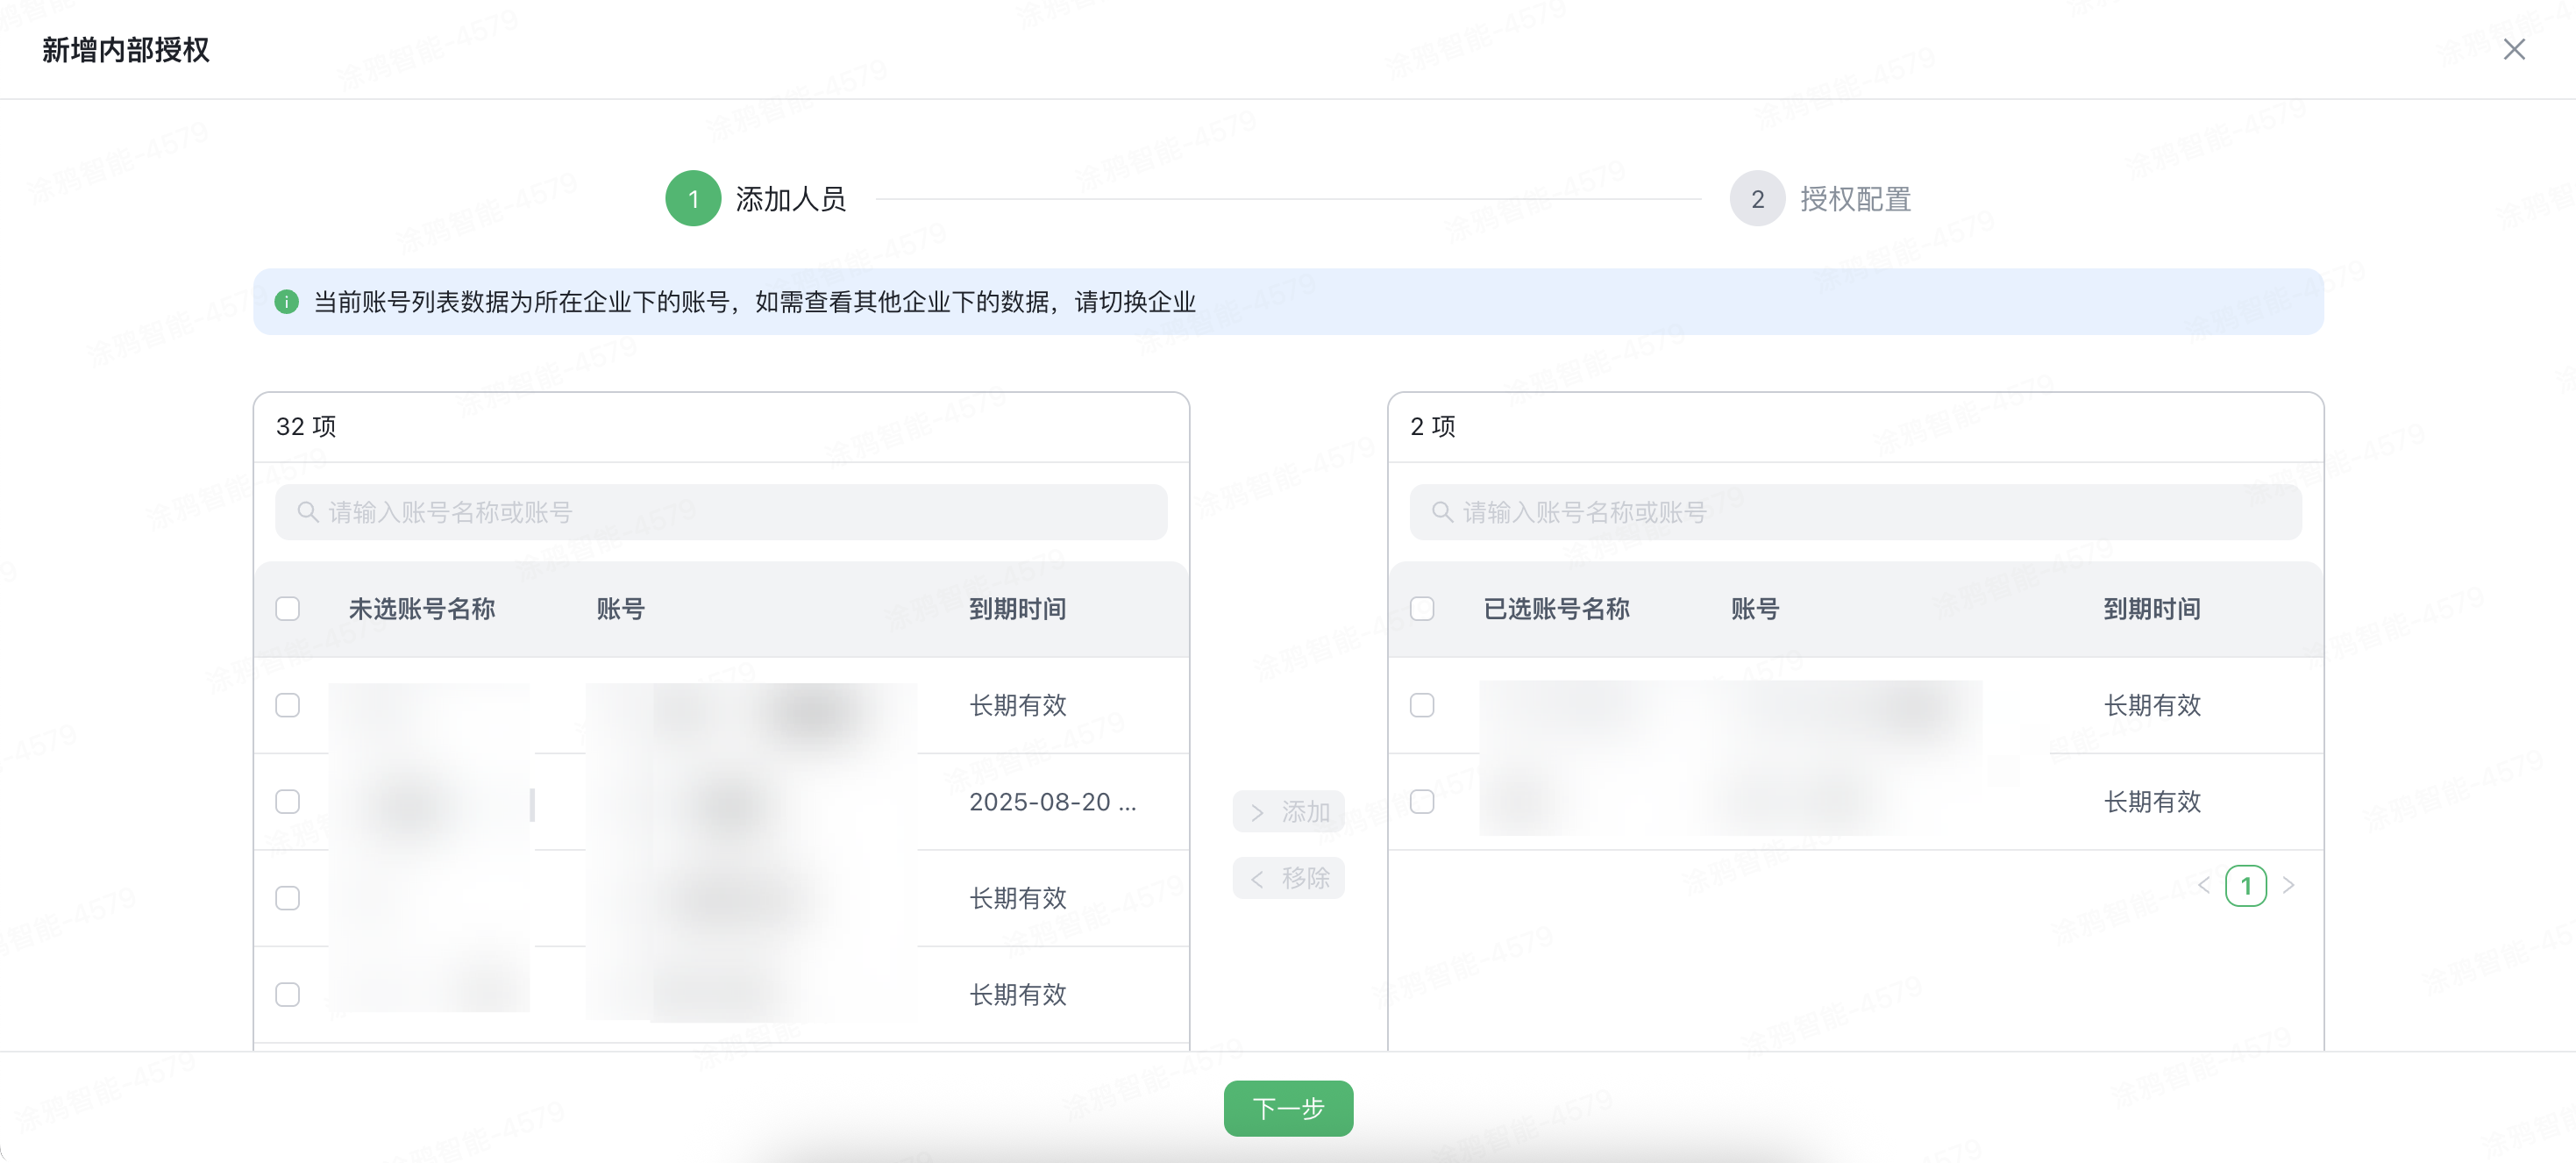The width and height of the screenshot is (2576, 1163).
Task: Click the 下一步 button
Action: point(1288,1108)
